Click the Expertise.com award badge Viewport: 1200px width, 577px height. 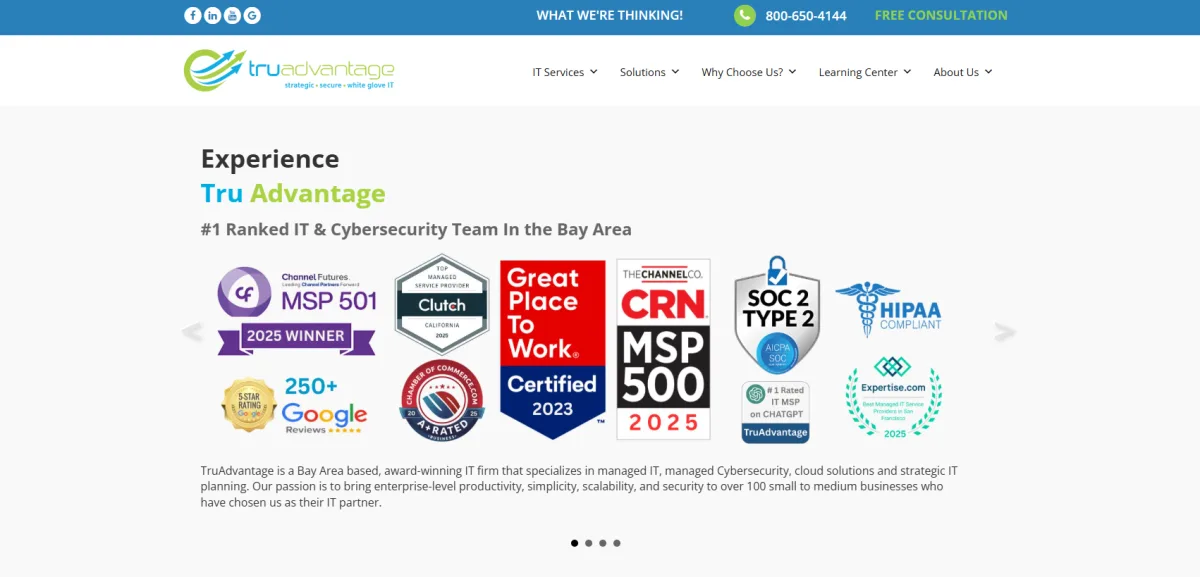tap(894, 397)
